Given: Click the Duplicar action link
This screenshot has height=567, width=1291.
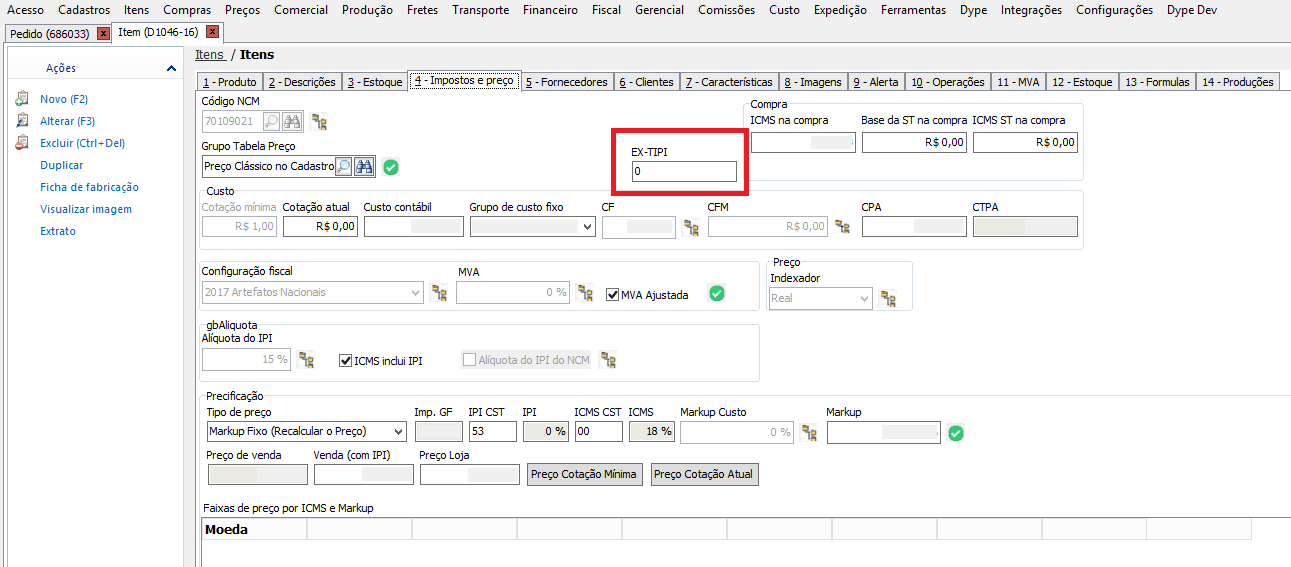Looking at the screenshot, I should 62,165.
